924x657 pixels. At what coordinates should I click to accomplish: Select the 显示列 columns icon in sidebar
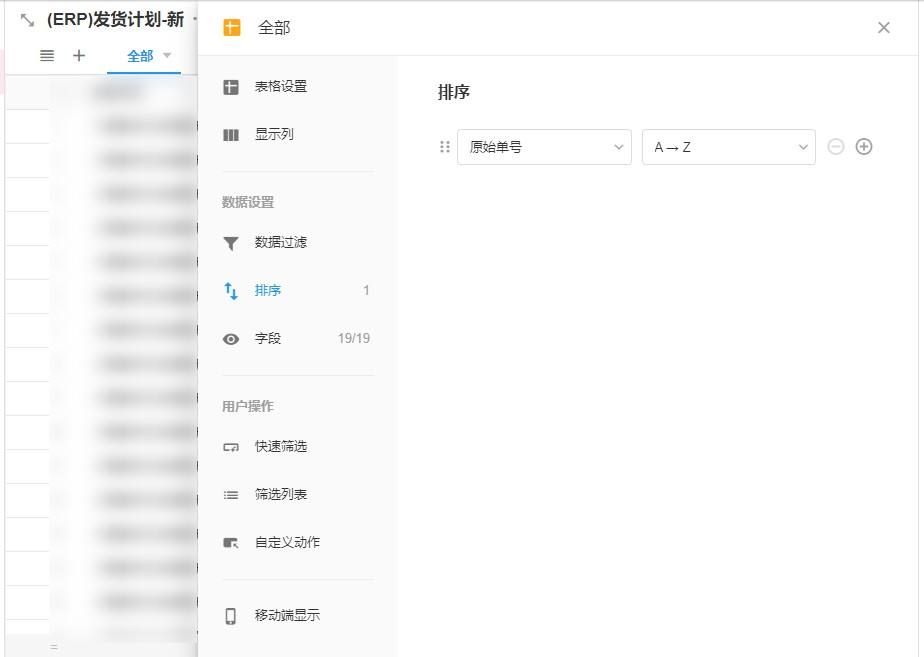pos(230,134)
